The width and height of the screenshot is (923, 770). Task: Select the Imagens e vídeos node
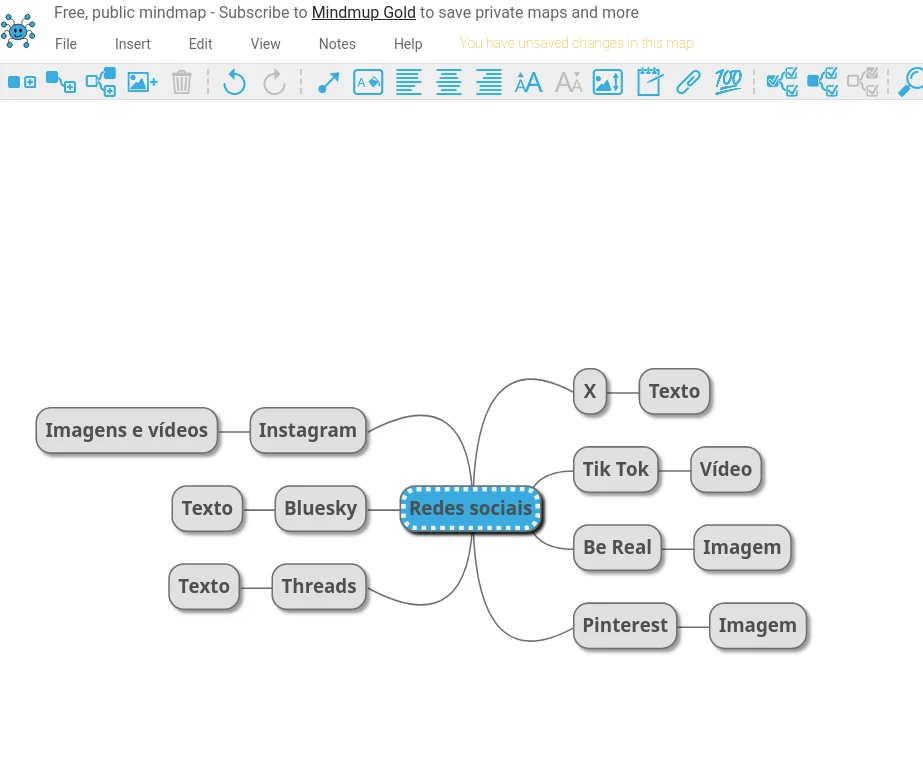pyautogui.click(x=127, y=430)
